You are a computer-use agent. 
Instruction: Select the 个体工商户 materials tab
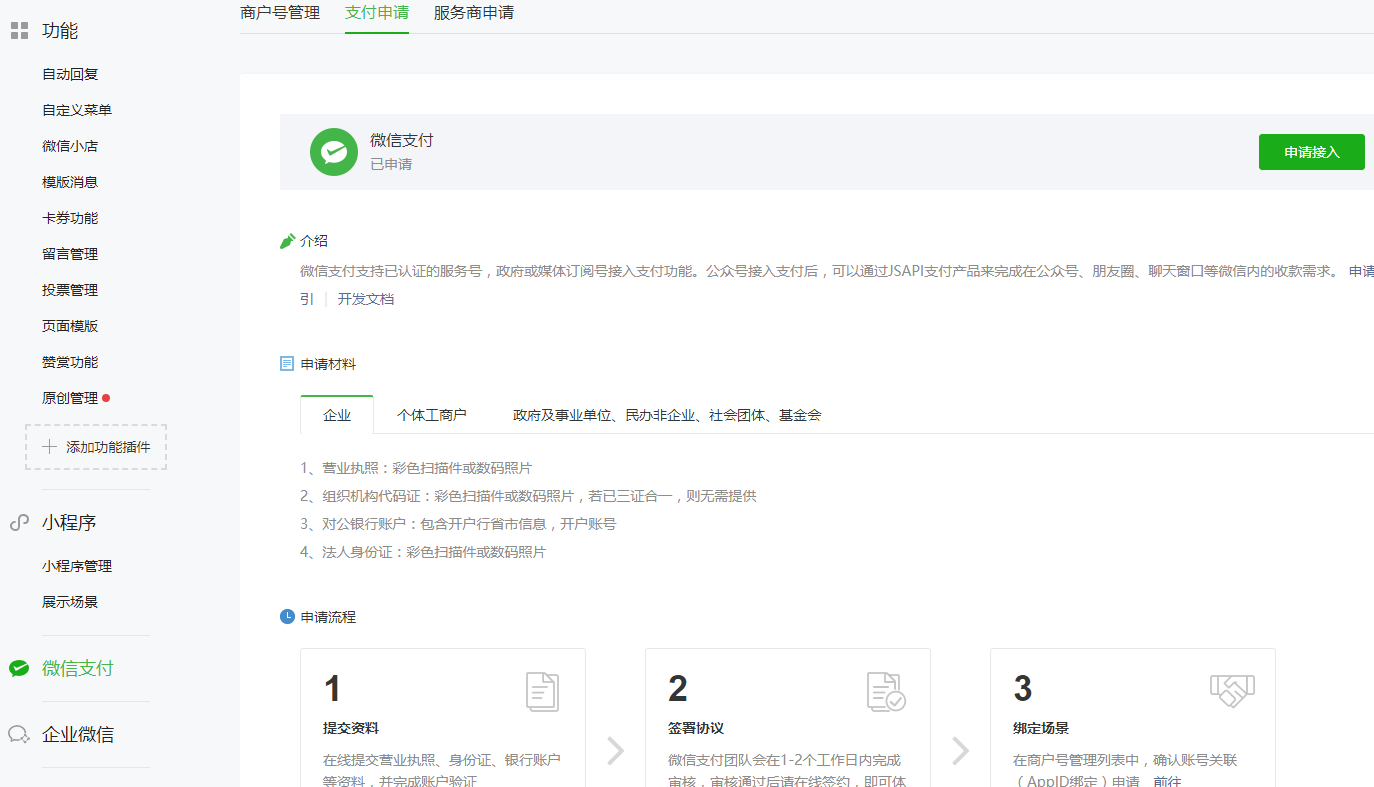[432, 415]
